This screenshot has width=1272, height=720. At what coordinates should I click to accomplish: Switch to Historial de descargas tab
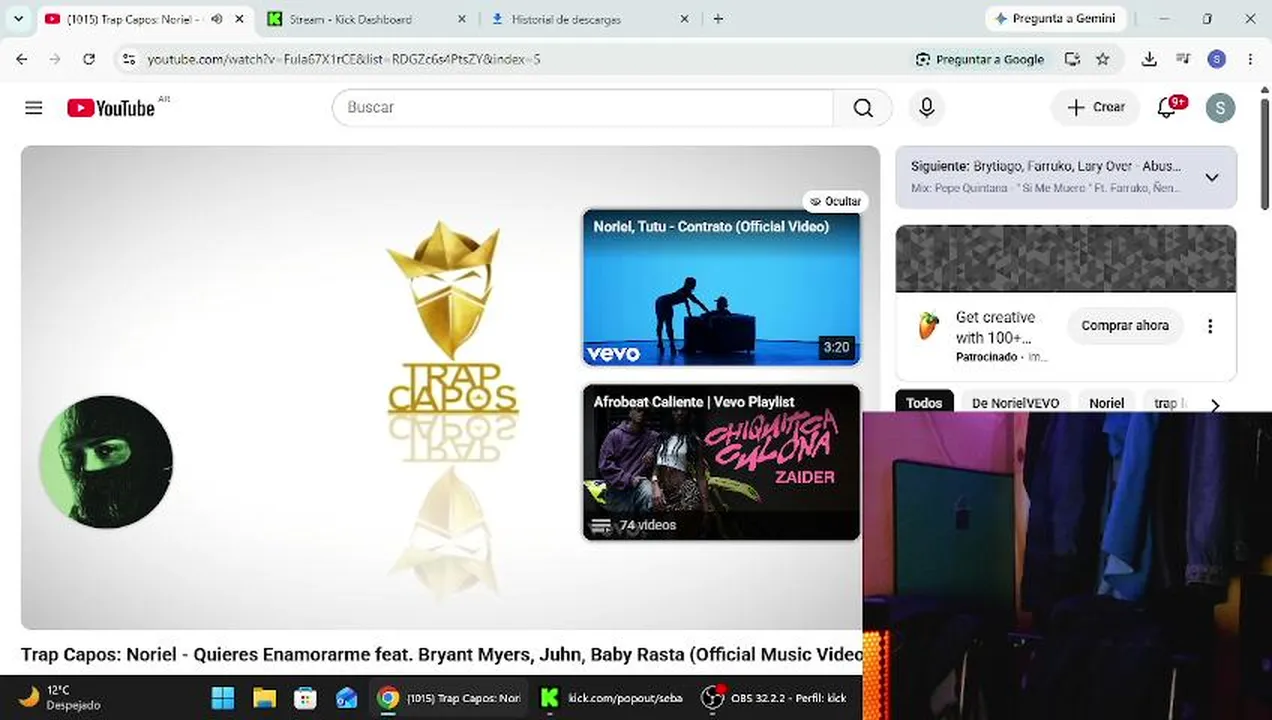[566, 19]
